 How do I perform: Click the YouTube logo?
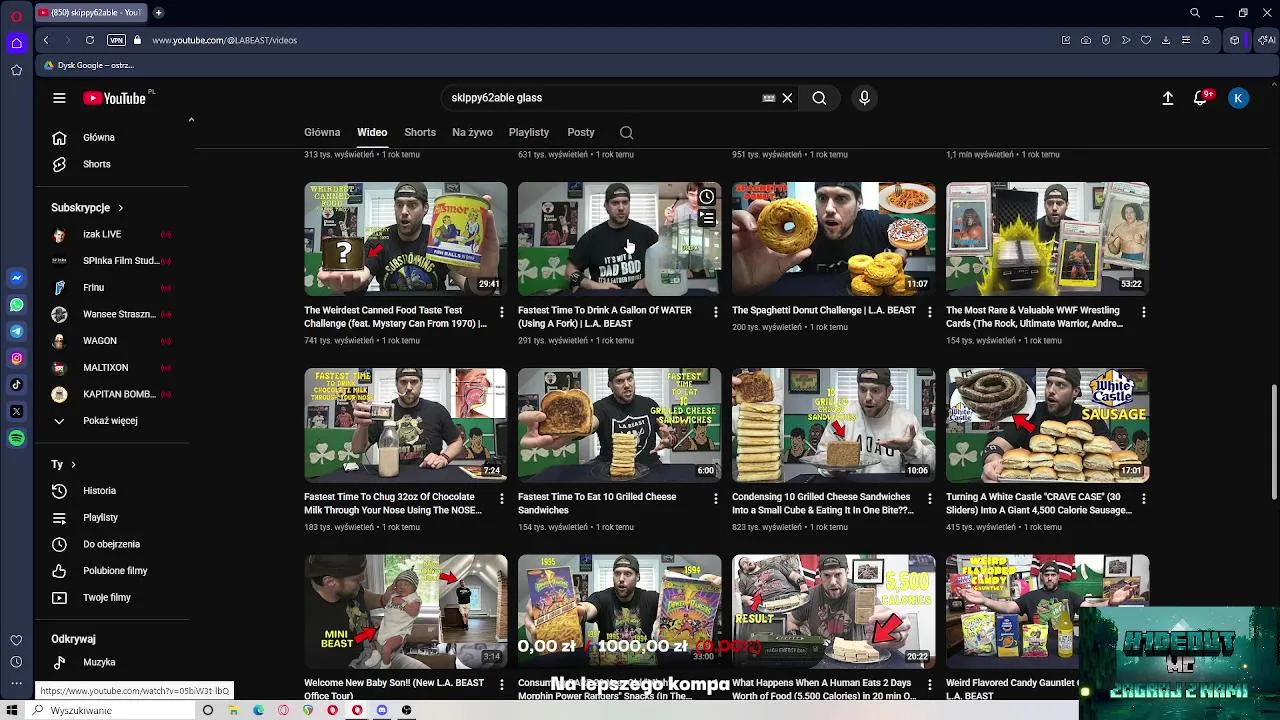(x=115, y=98)
